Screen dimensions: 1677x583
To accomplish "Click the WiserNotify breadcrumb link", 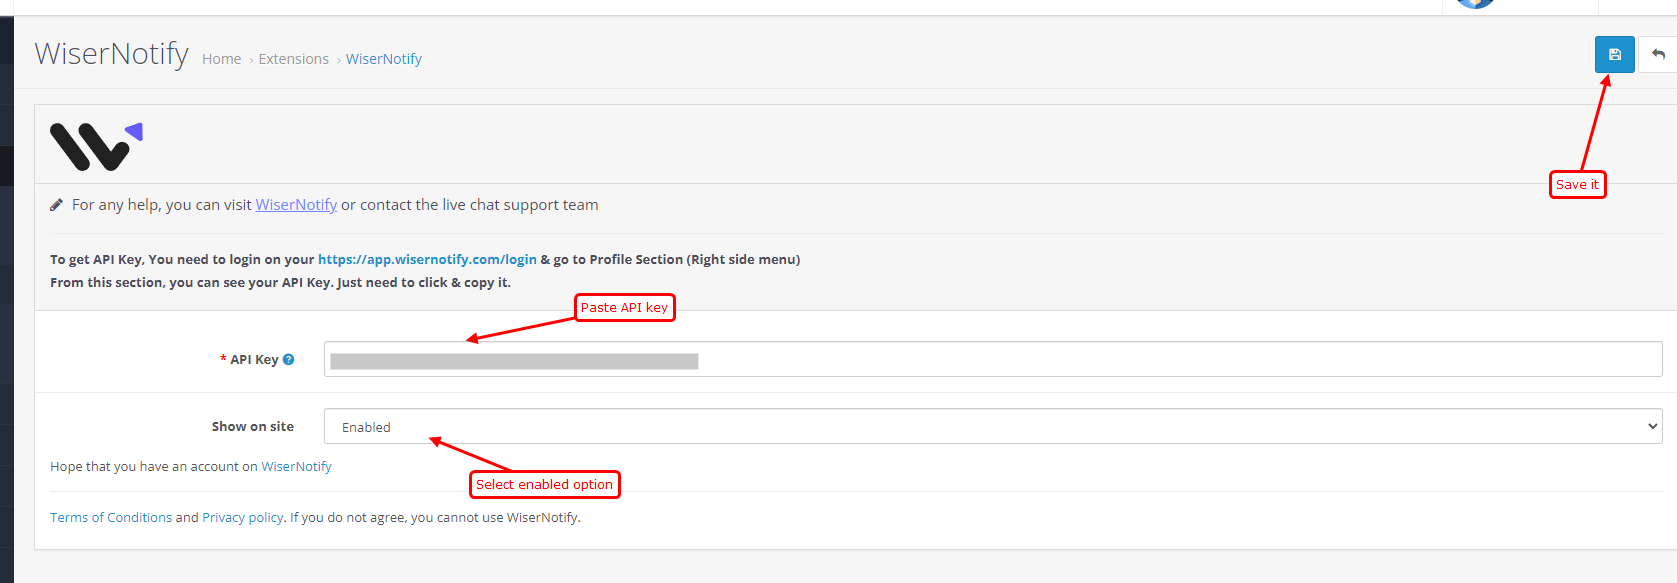I will click(x=384, y=59).
